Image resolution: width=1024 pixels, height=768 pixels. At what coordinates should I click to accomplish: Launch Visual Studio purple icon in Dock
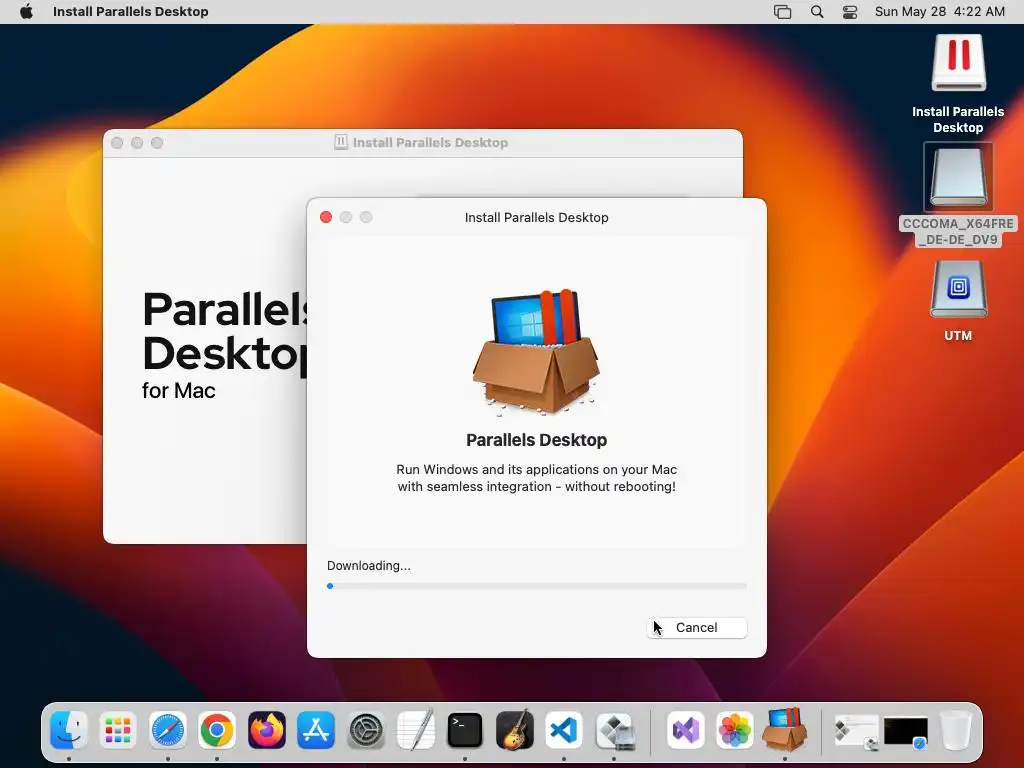tap(685, 729)
